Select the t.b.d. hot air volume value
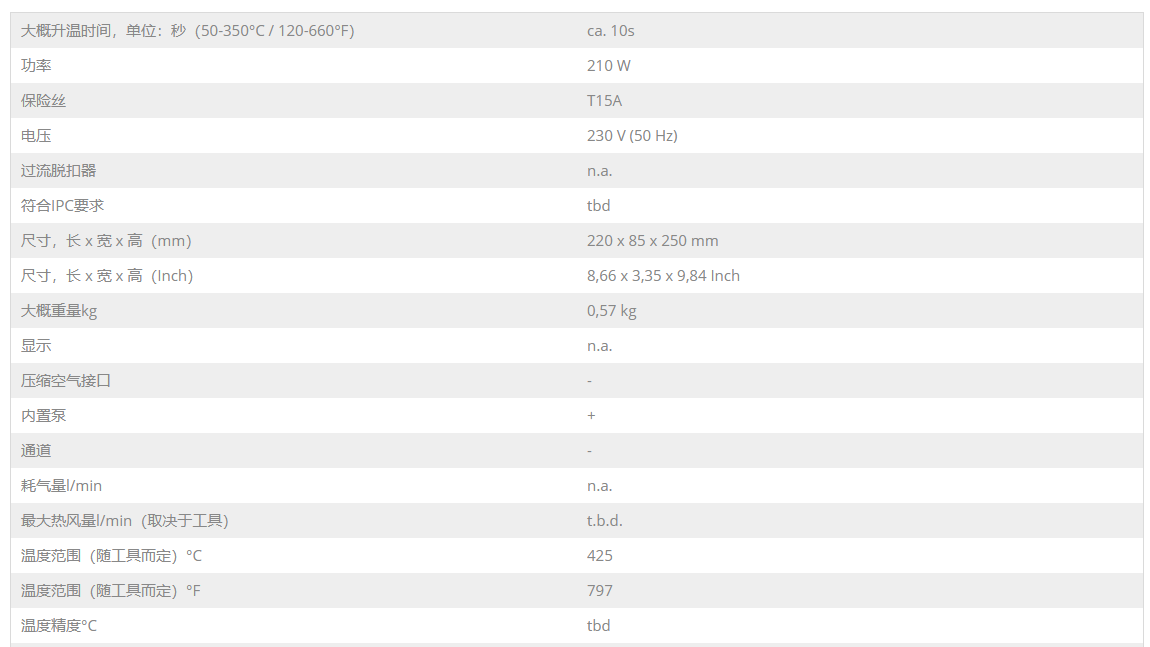Screen dimensions: 1150x647 point(604,521)
